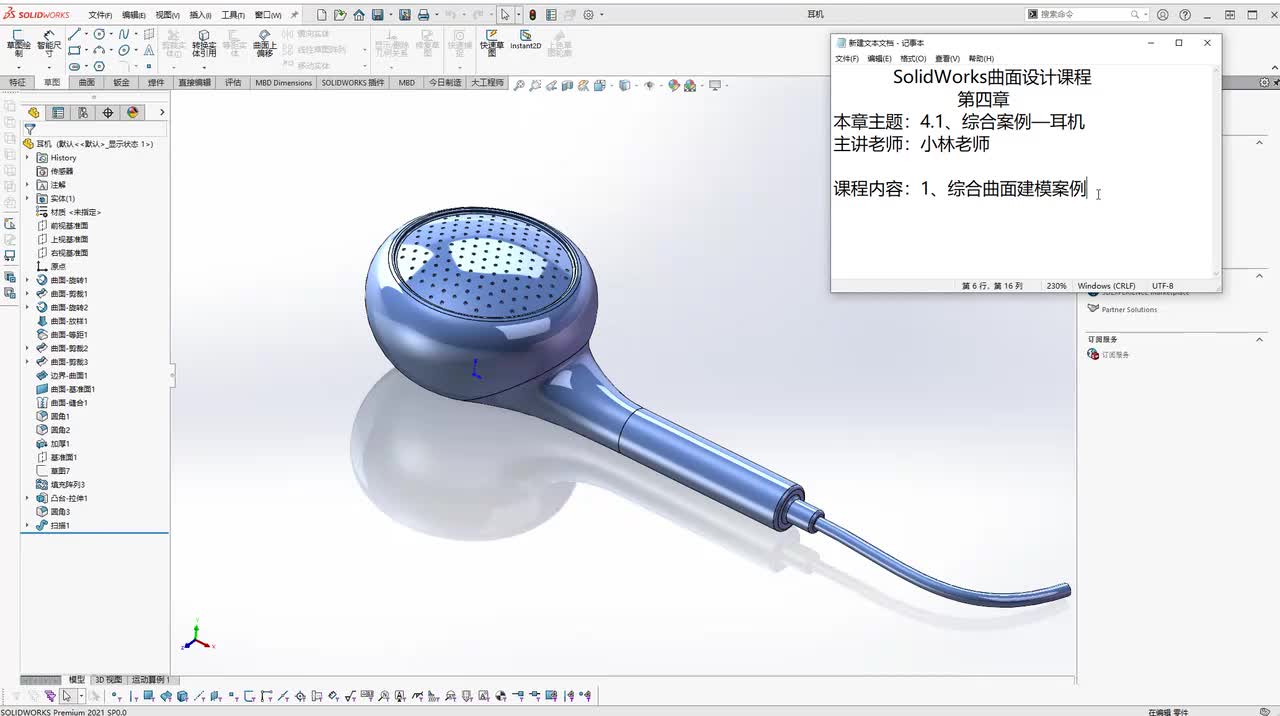Click the rebuild traffic light icon
The width and height of the screenshot is (1280, 716).
coord(532,15)
